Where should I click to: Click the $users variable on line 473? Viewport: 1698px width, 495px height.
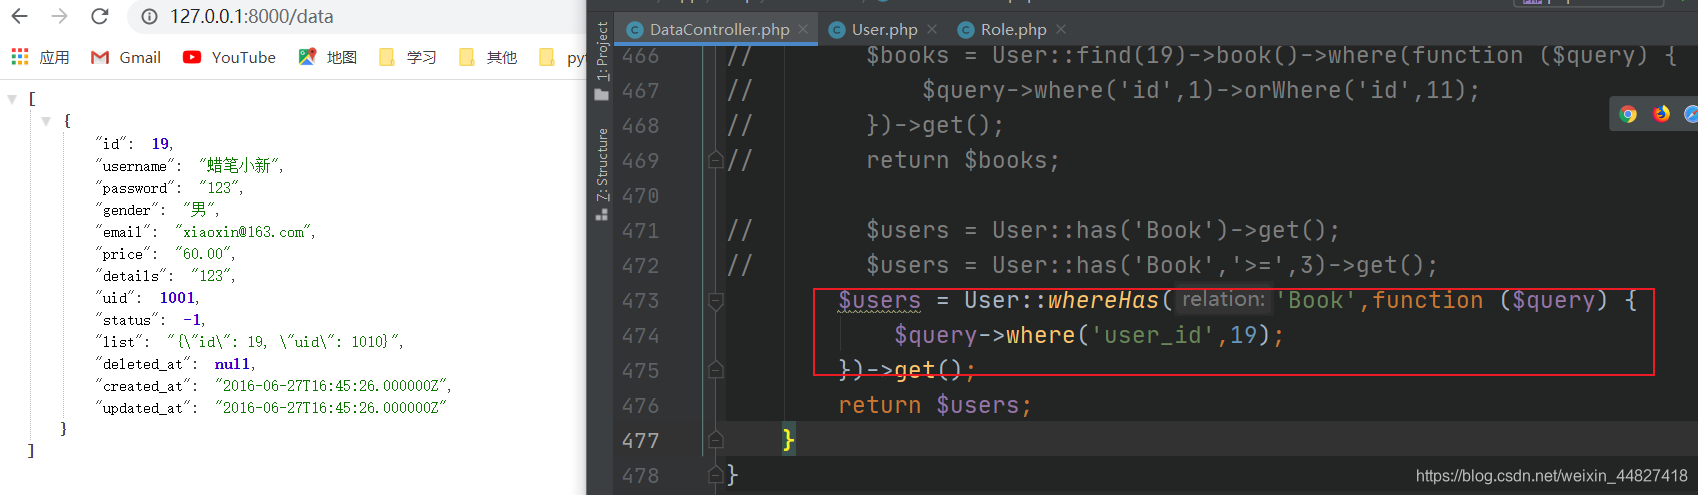coord(879,300)
